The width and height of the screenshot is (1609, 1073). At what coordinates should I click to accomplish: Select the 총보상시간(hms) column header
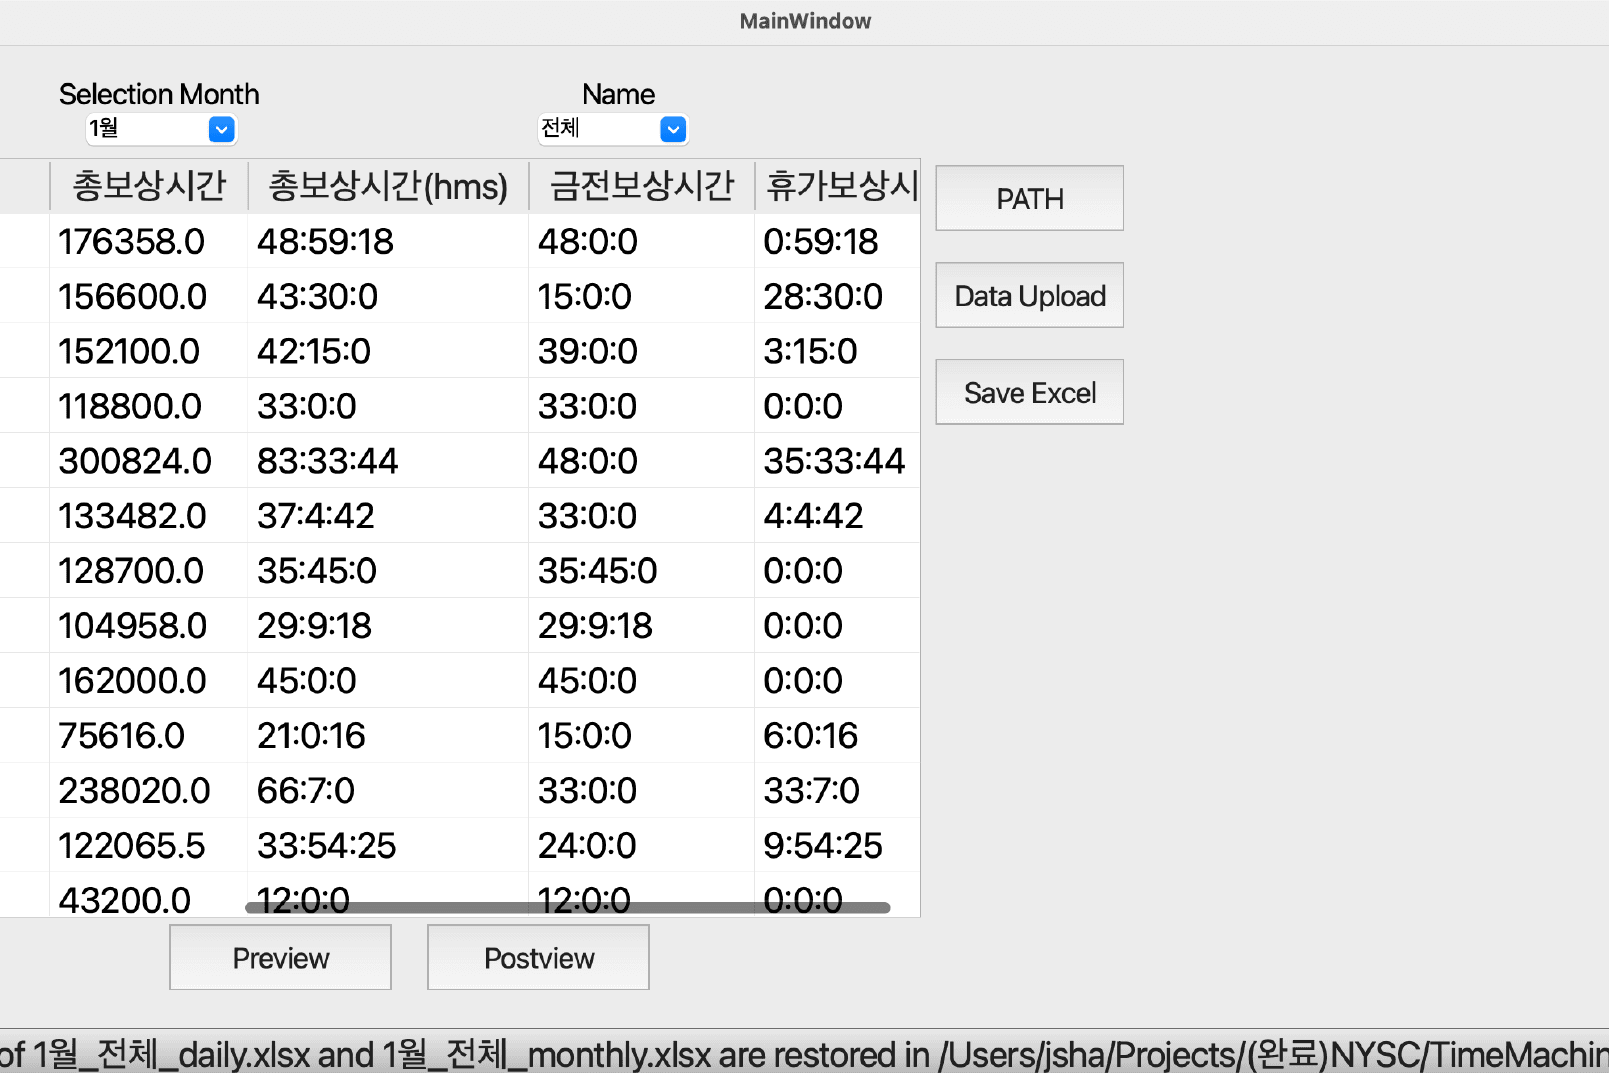[x=388, y=186]
